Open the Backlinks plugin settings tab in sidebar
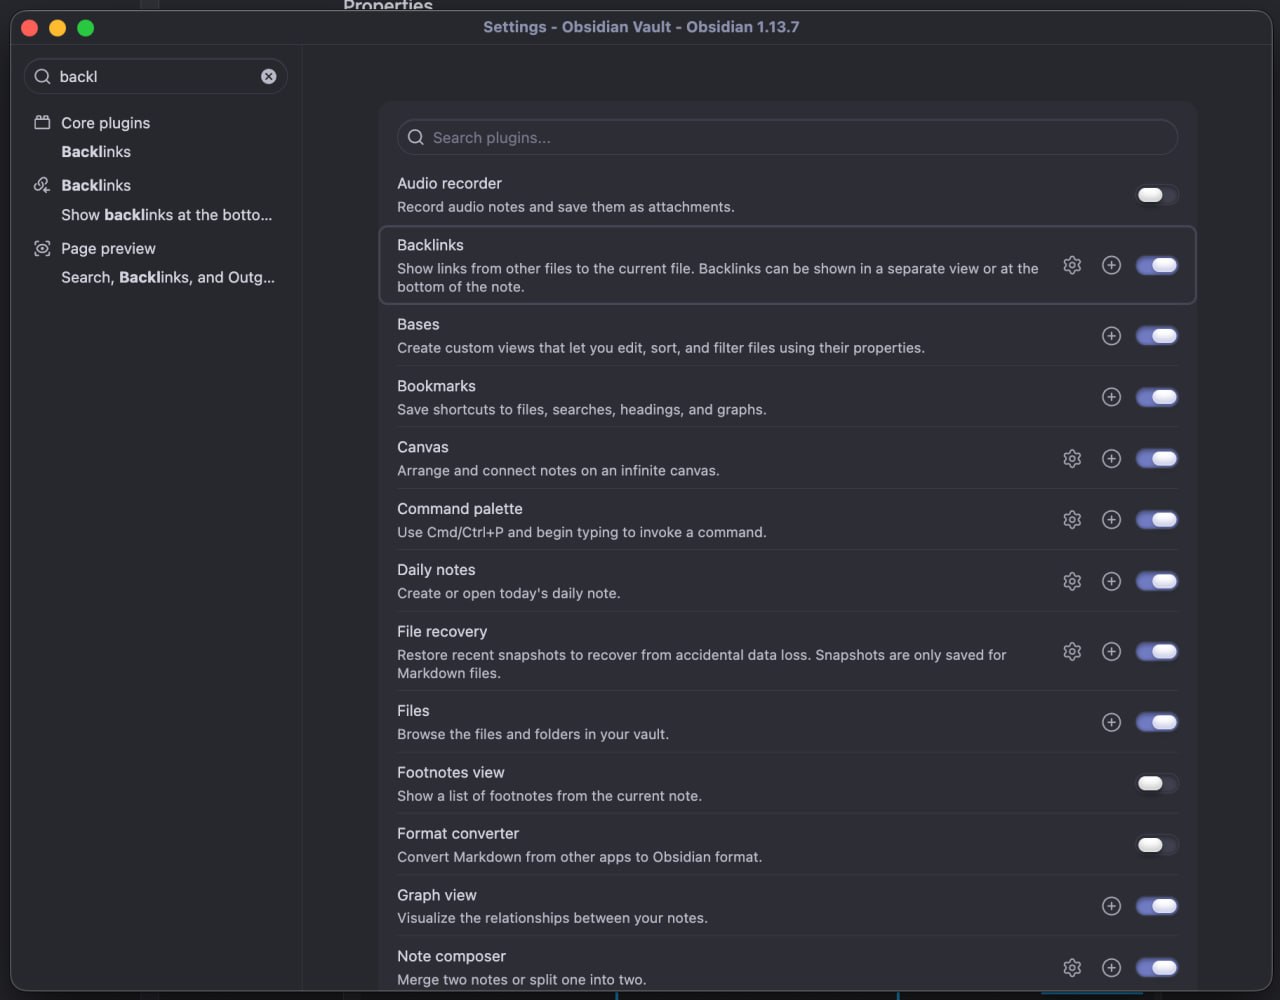 pyautogui.click(x=96, y=185)
